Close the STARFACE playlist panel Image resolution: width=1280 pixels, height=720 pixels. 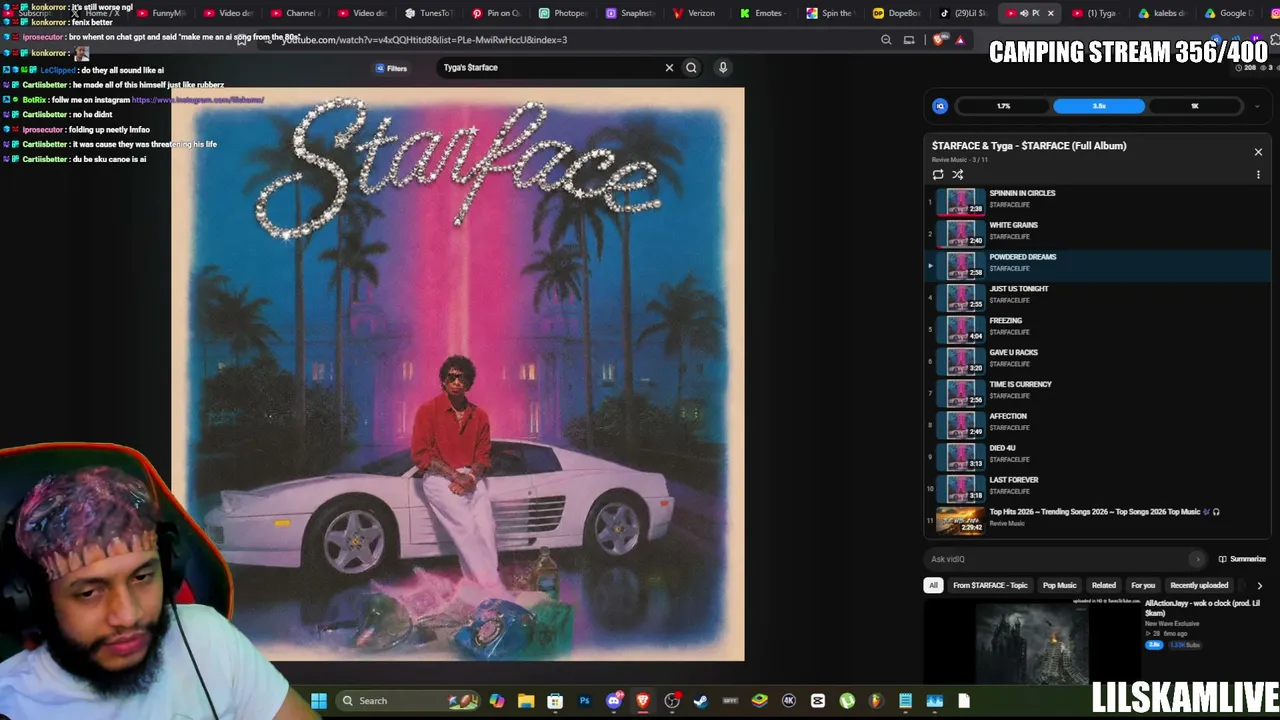(1258, 152)
